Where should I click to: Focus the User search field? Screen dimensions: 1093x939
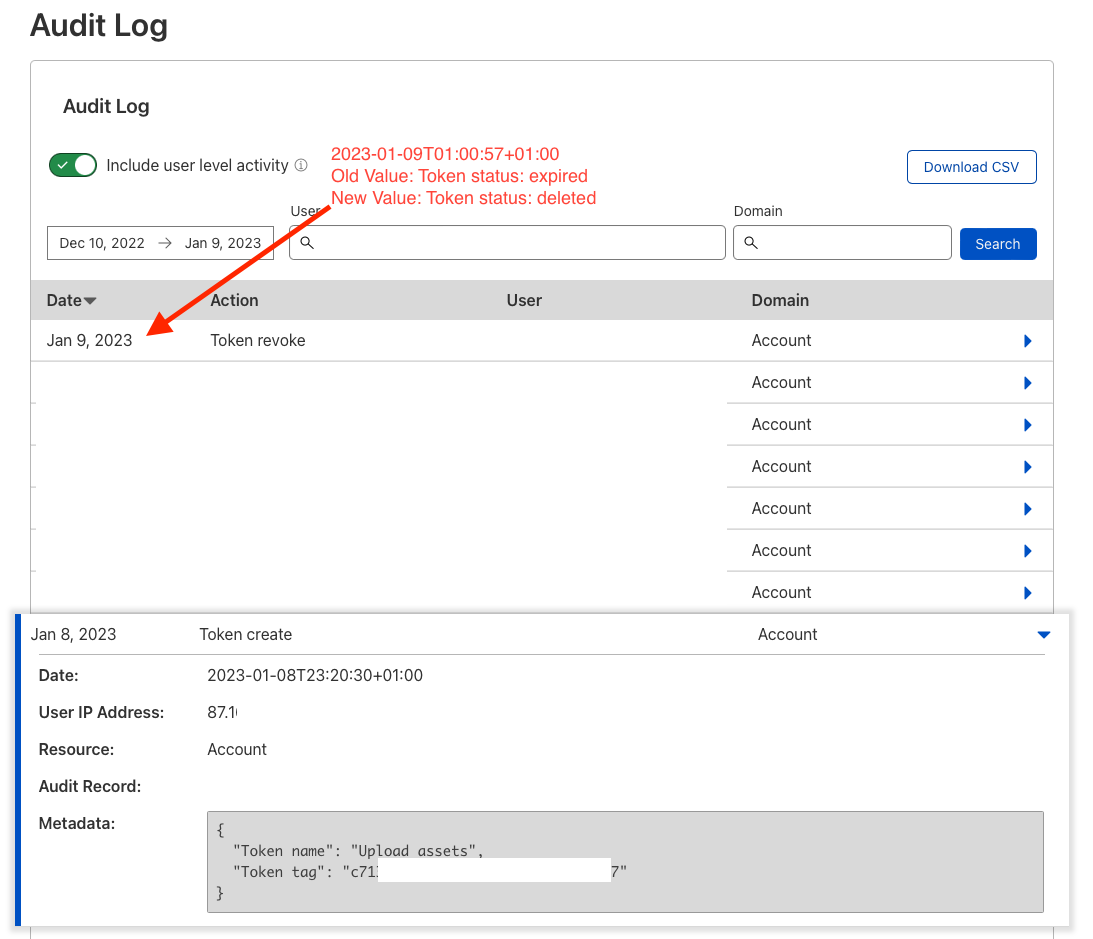(x=507, y=243)
